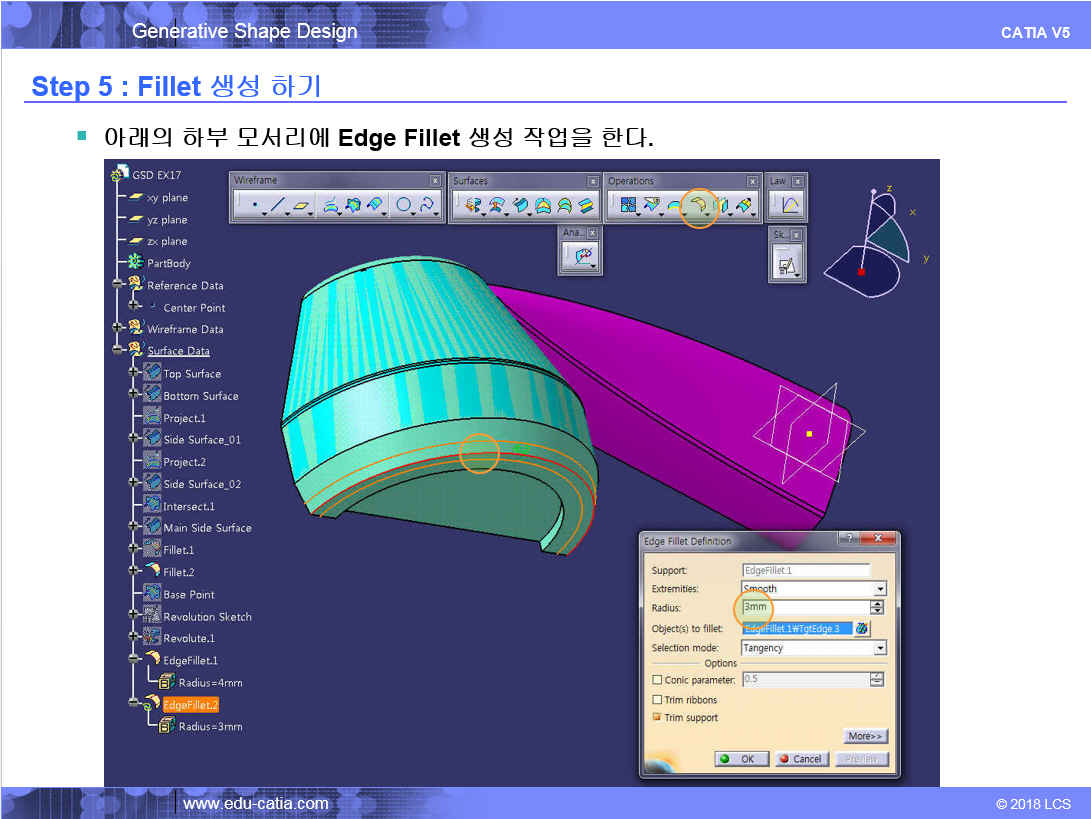Screen dimensions: 1091x819
Task: Open the Selection mode dropdown
Action: [879, 648]
